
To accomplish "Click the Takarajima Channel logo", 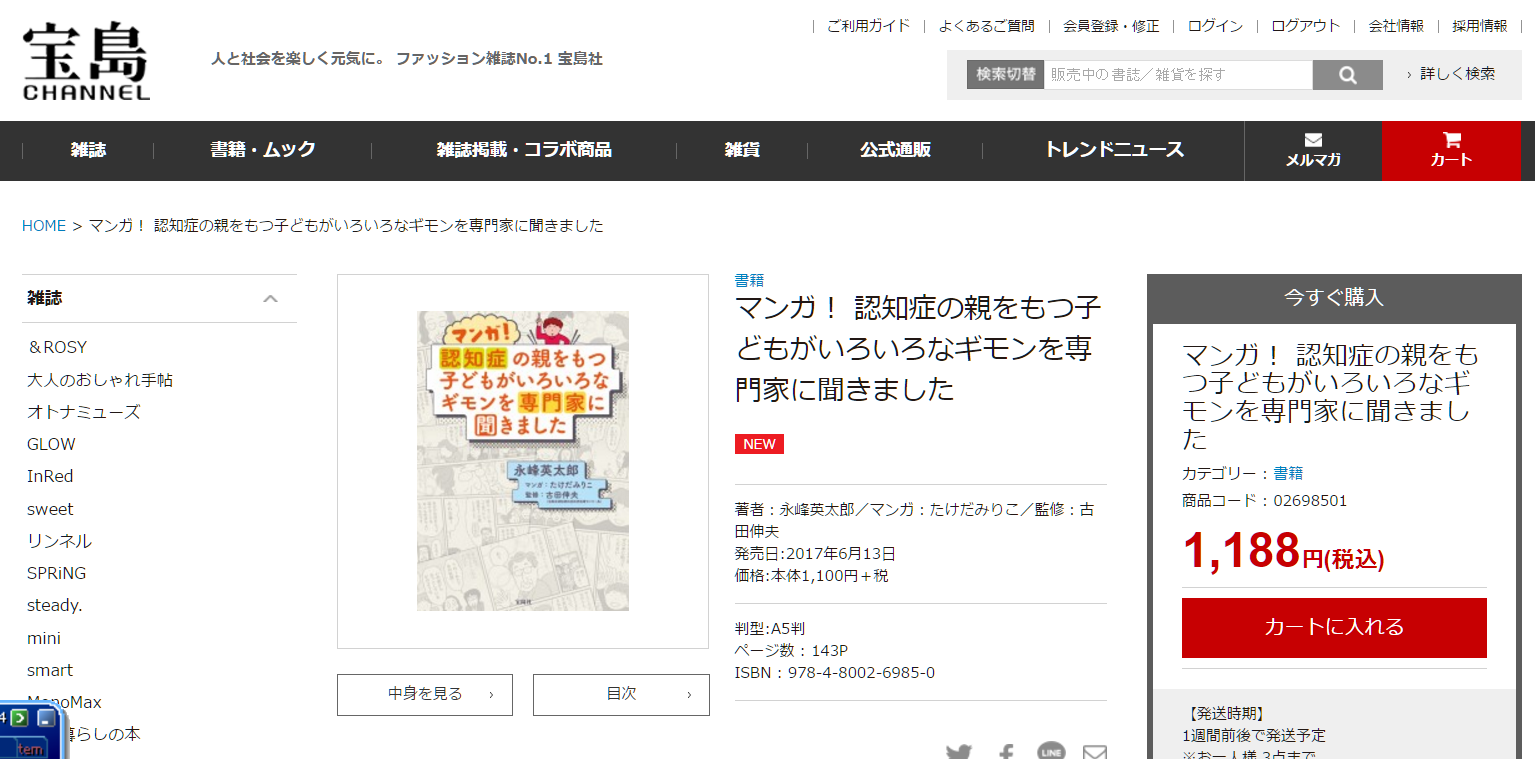I will [86, 62].
